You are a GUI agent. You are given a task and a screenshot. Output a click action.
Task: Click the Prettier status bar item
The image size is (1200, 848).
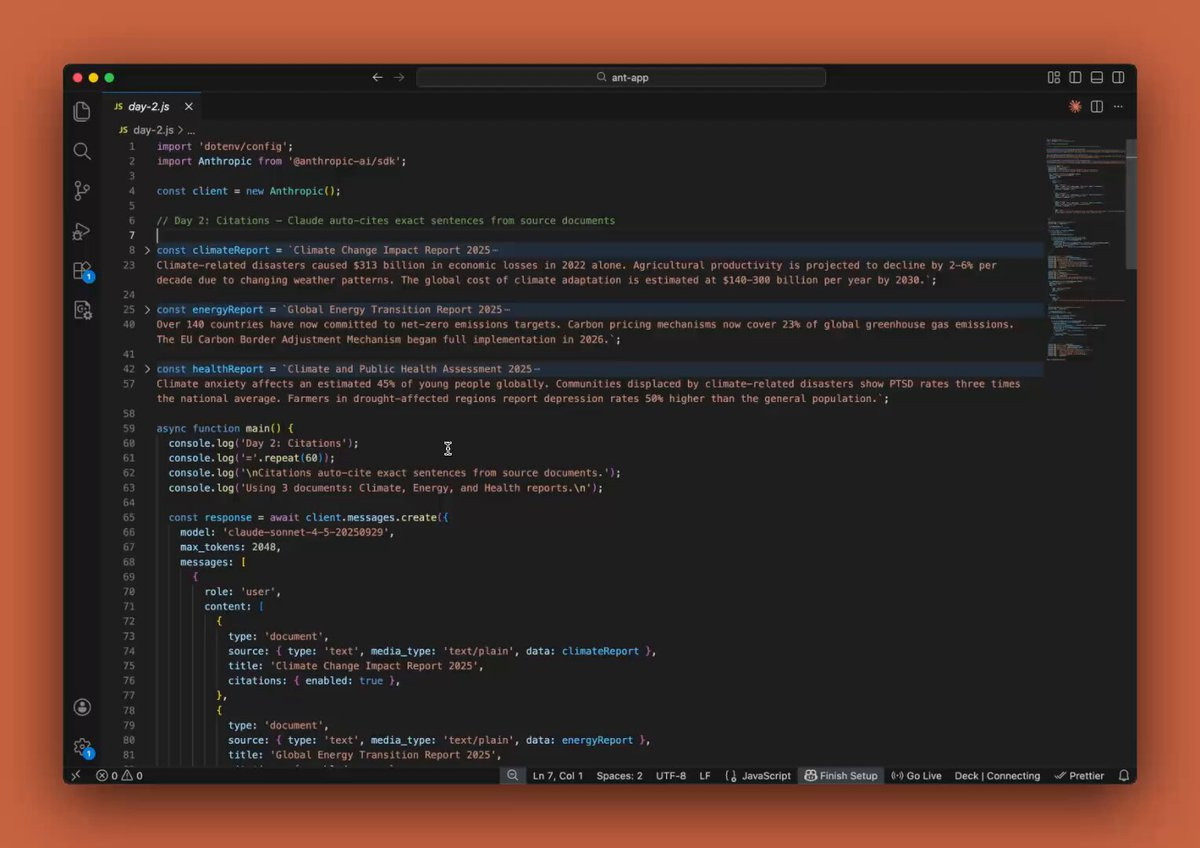click(1080, 775)
